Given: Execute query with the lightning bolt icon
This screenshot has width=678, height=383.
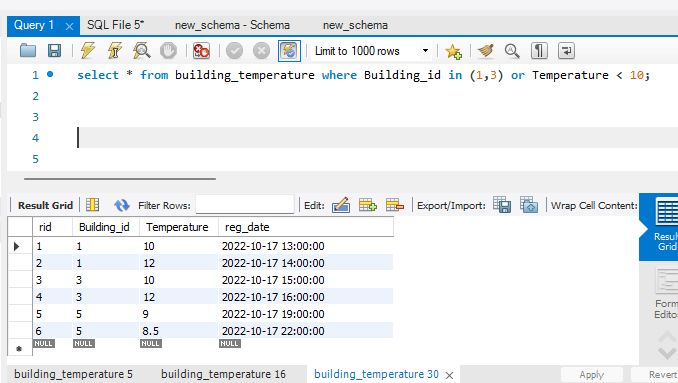Looking at the screenshot, I should point(88,51).
